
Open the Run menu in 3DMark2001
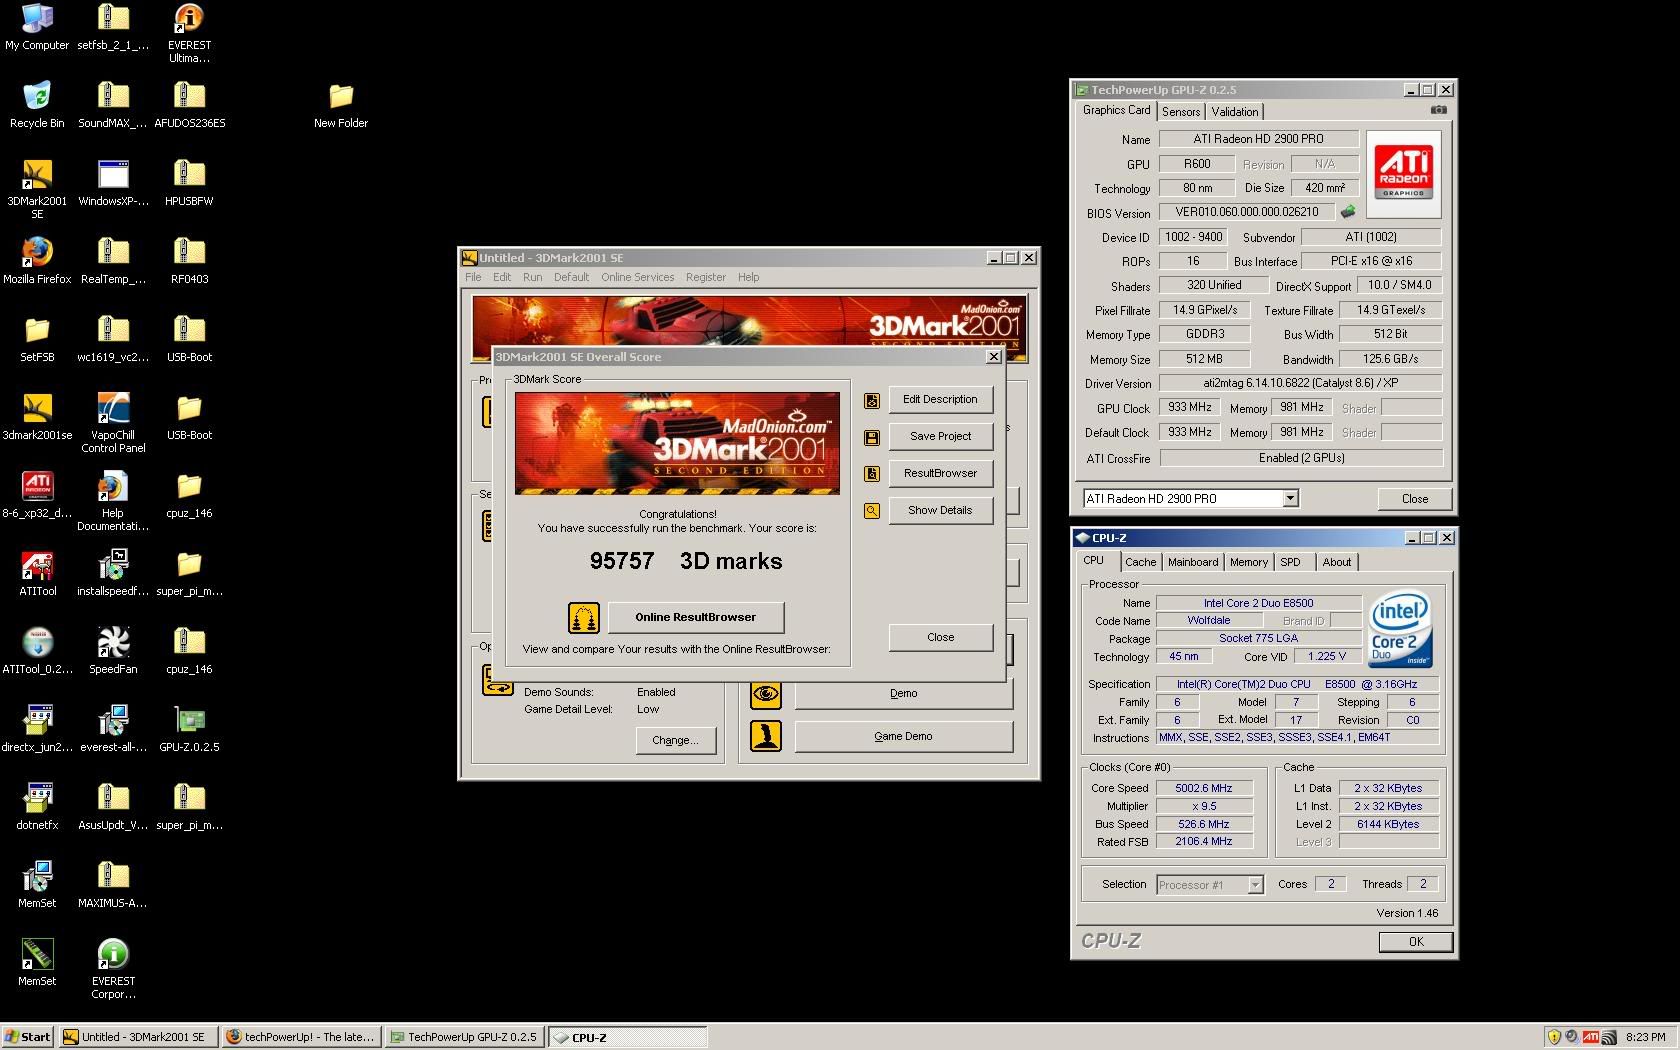[x=532, y=277]
